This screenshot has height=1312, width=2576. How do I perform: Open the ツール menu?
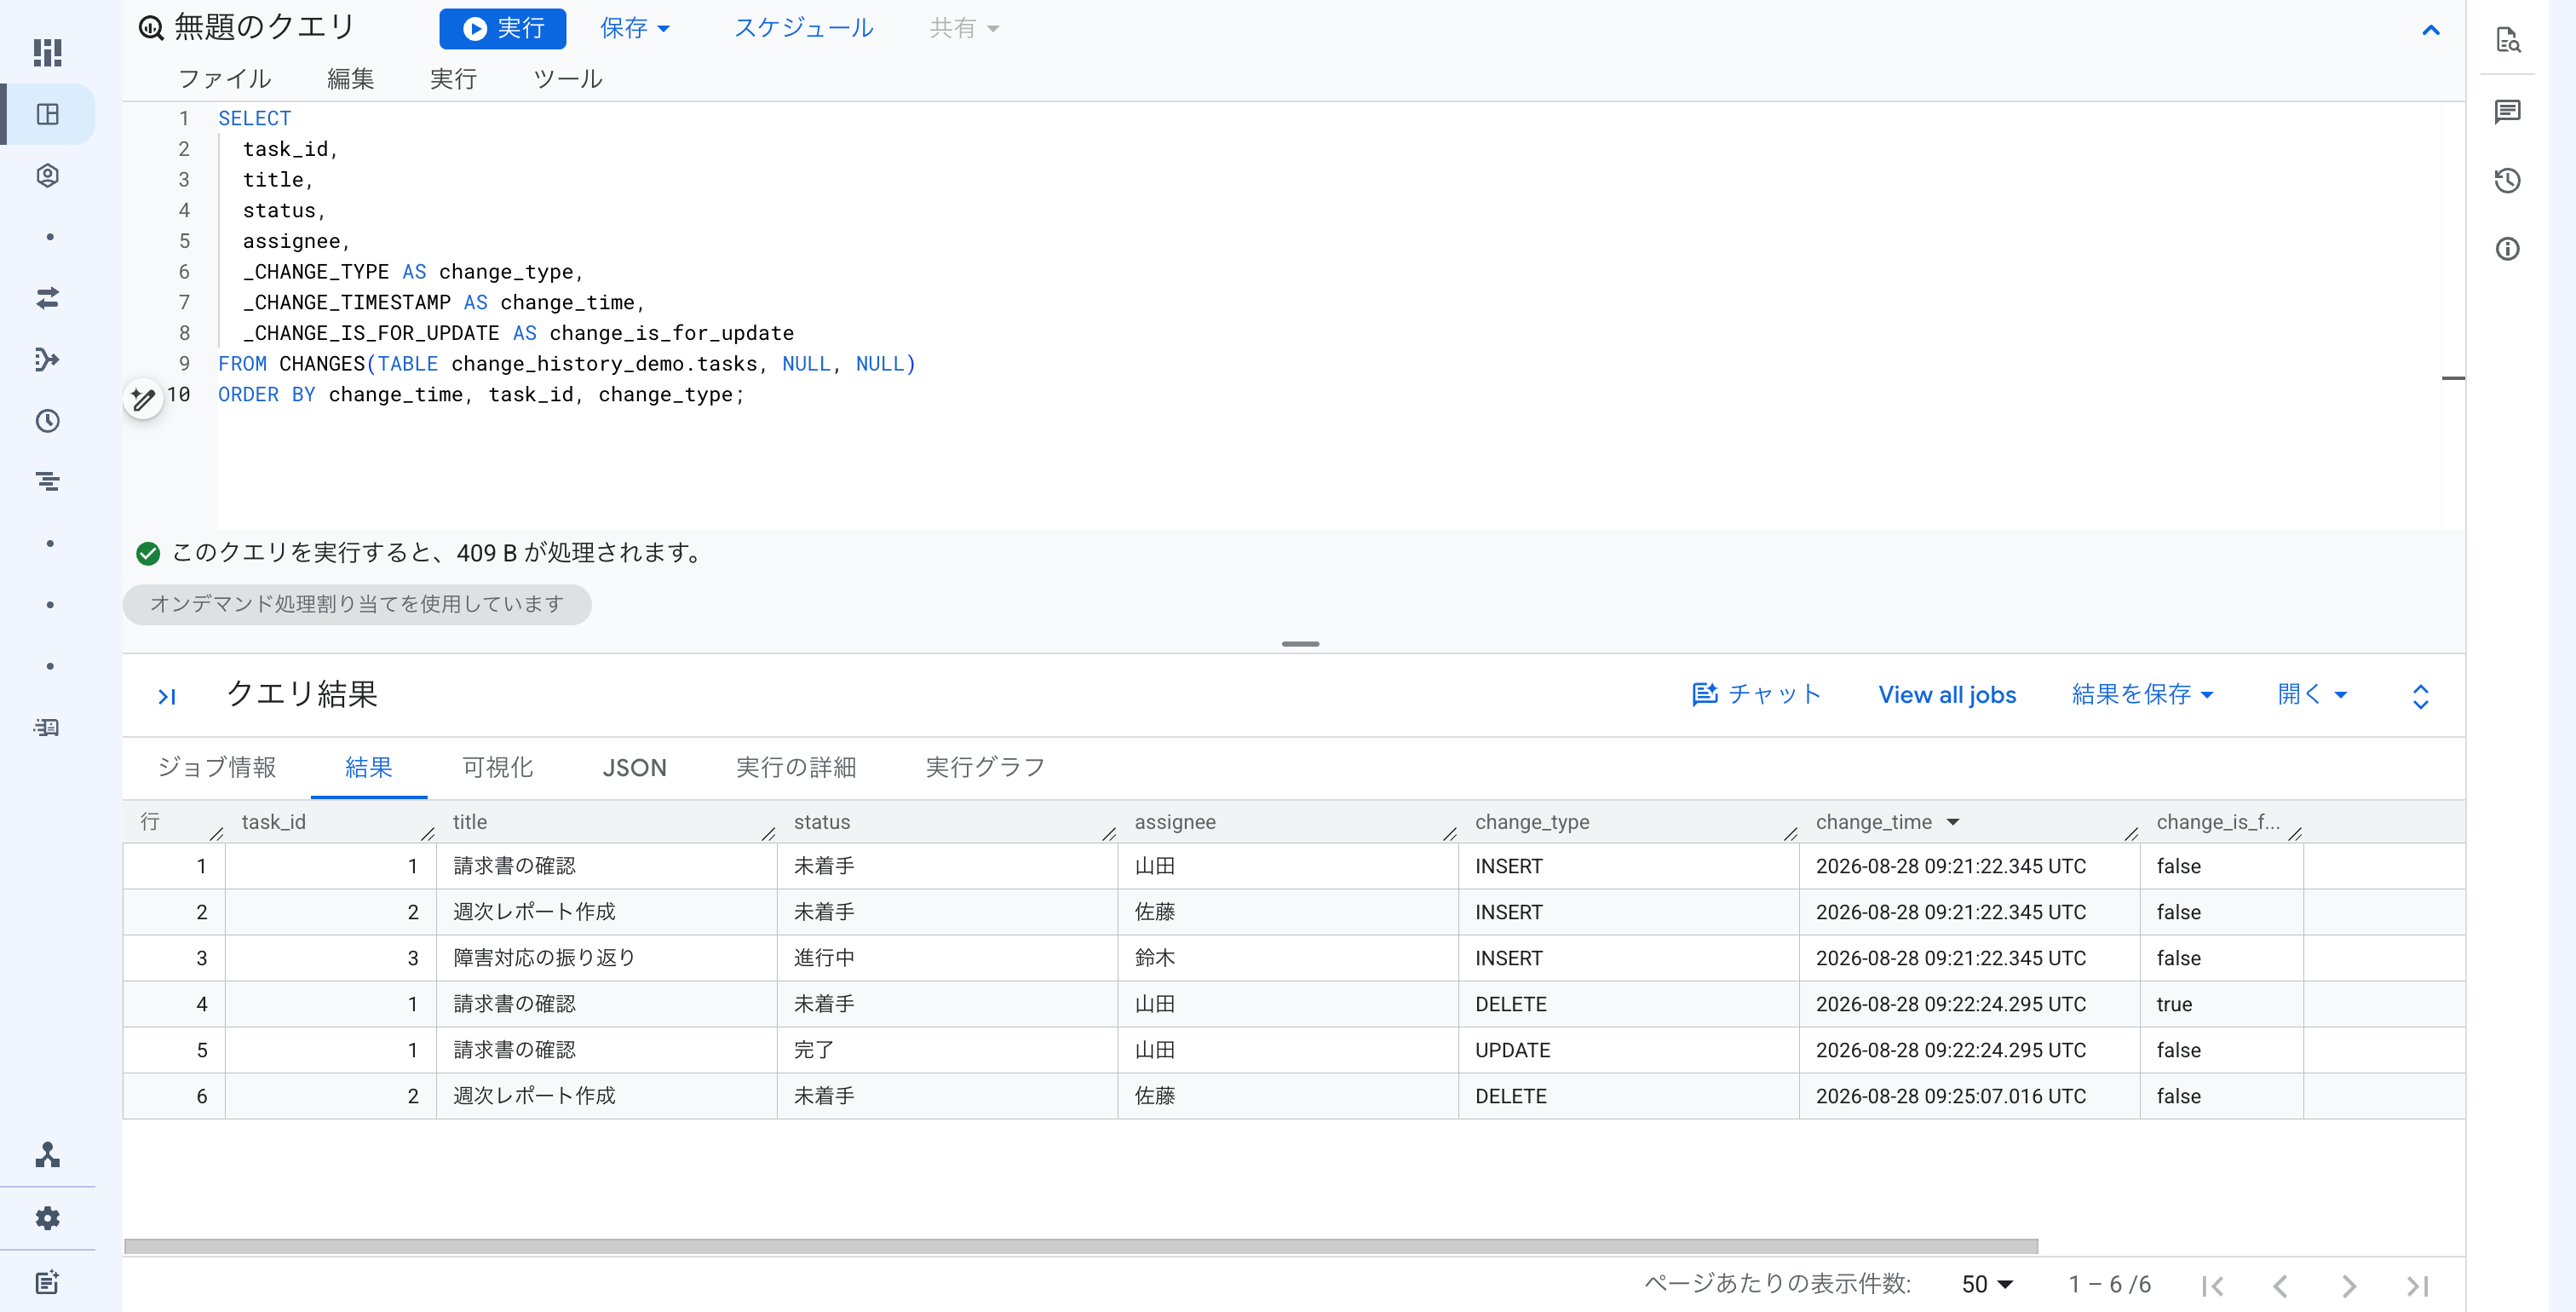click(x=567, y=78)
